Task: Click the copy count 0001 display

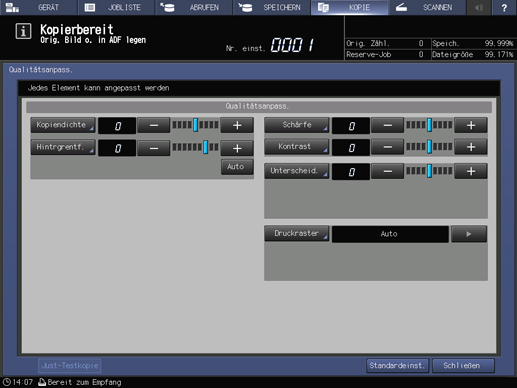Action: [292, 45]
